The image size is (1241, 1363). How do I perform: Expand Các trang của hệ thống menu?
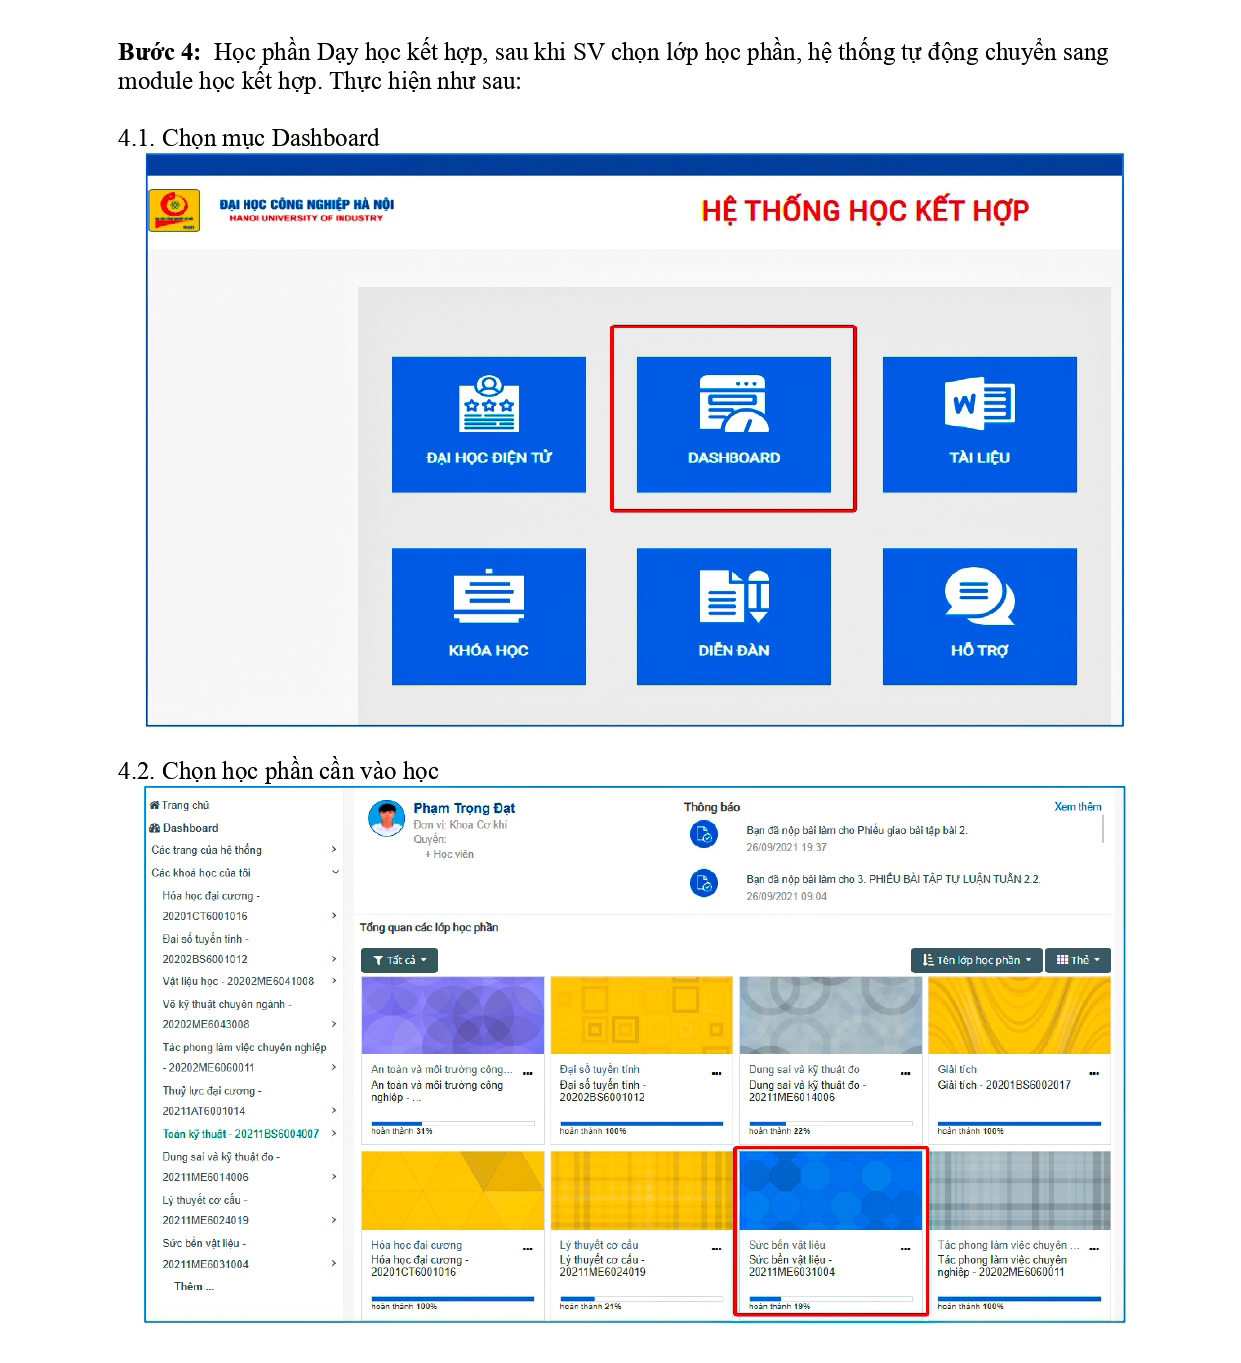pyautogui.click(x=334, y=850)
